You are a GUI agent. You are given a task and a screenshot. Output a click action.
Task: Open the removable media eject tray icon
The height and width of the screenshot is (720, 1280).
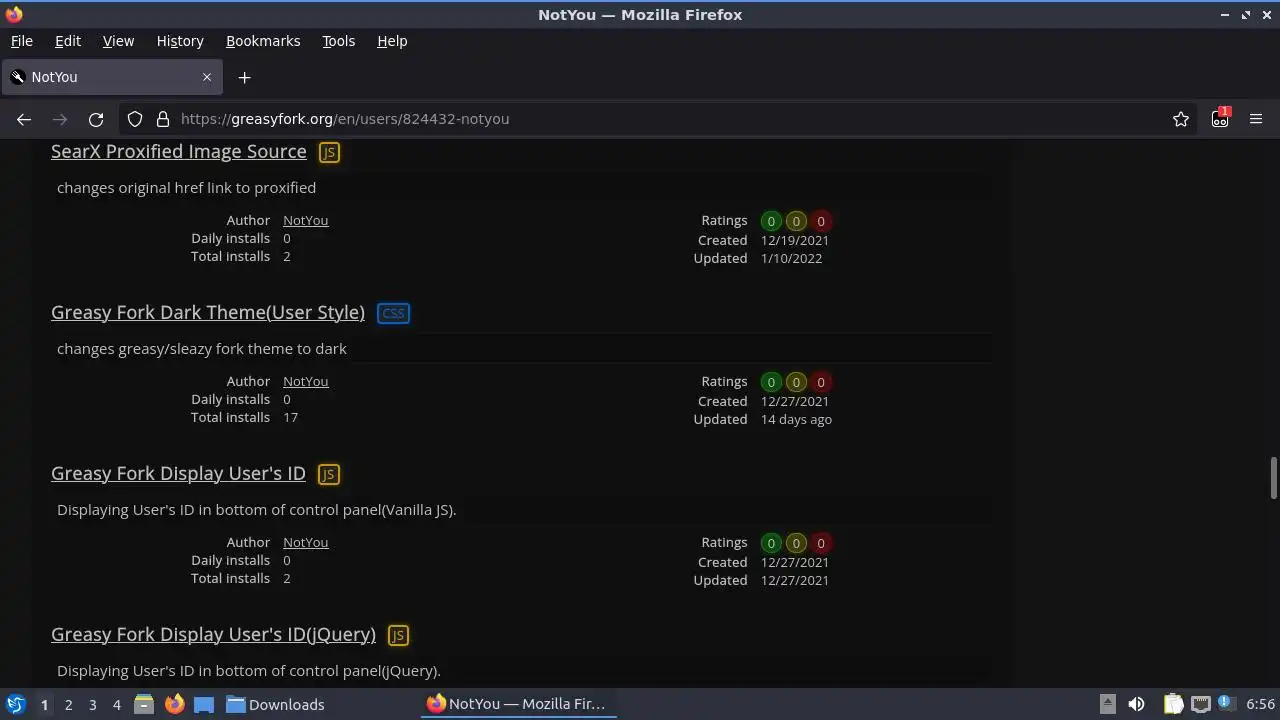click(x=1107, y=704)
